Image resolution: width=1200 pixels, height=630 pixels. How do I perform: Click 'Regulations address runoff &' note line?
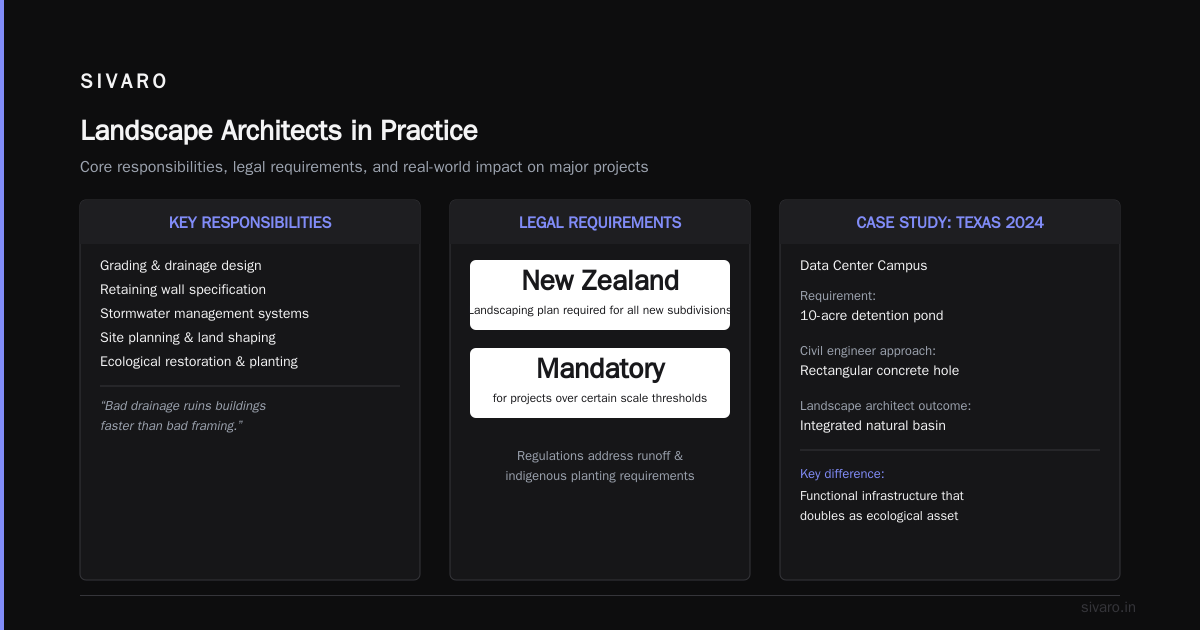(600, 456)
